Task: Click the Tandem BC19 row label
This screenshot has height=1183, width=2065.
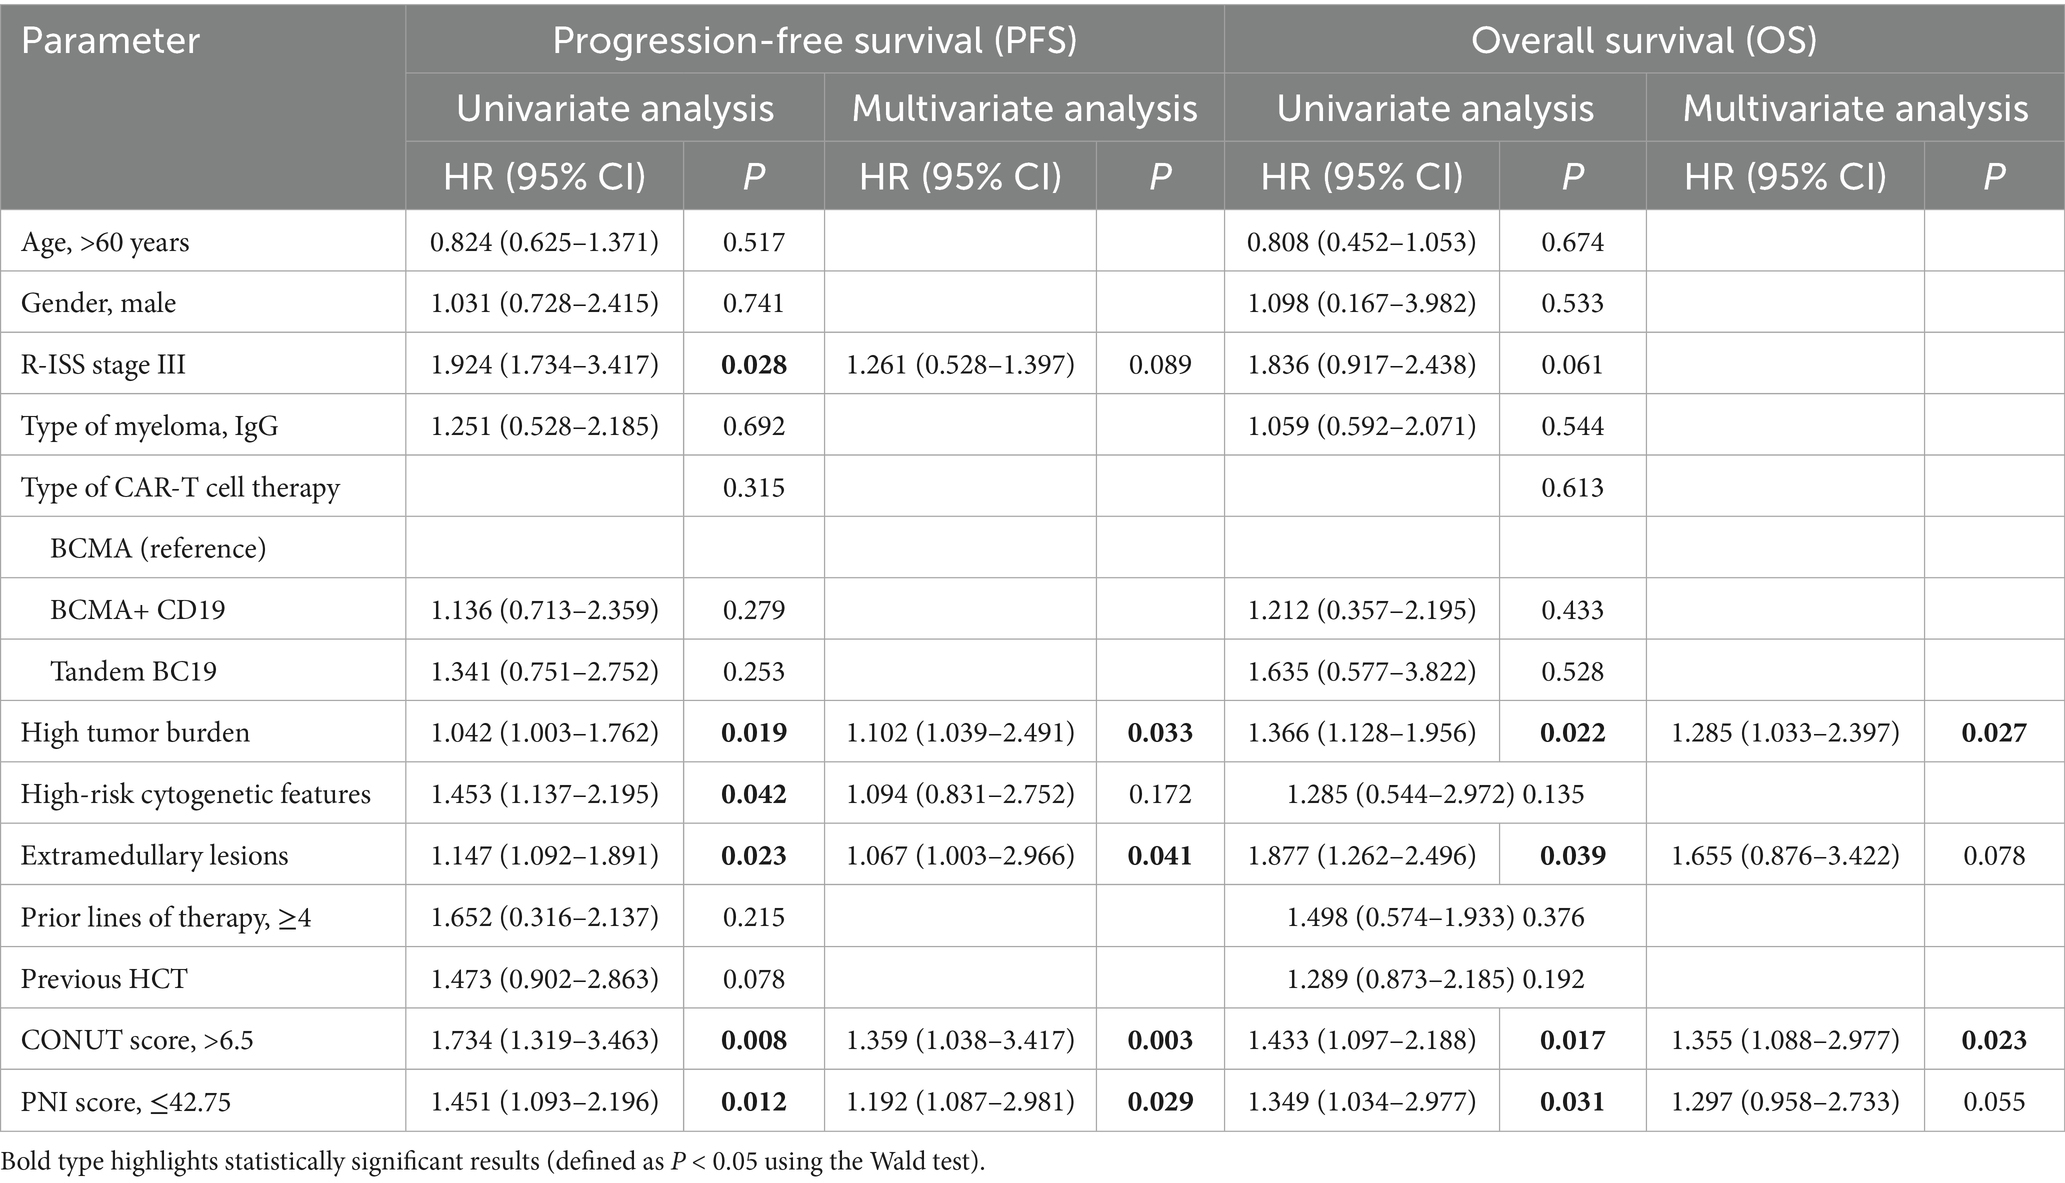Action: [x=133, y=671]
